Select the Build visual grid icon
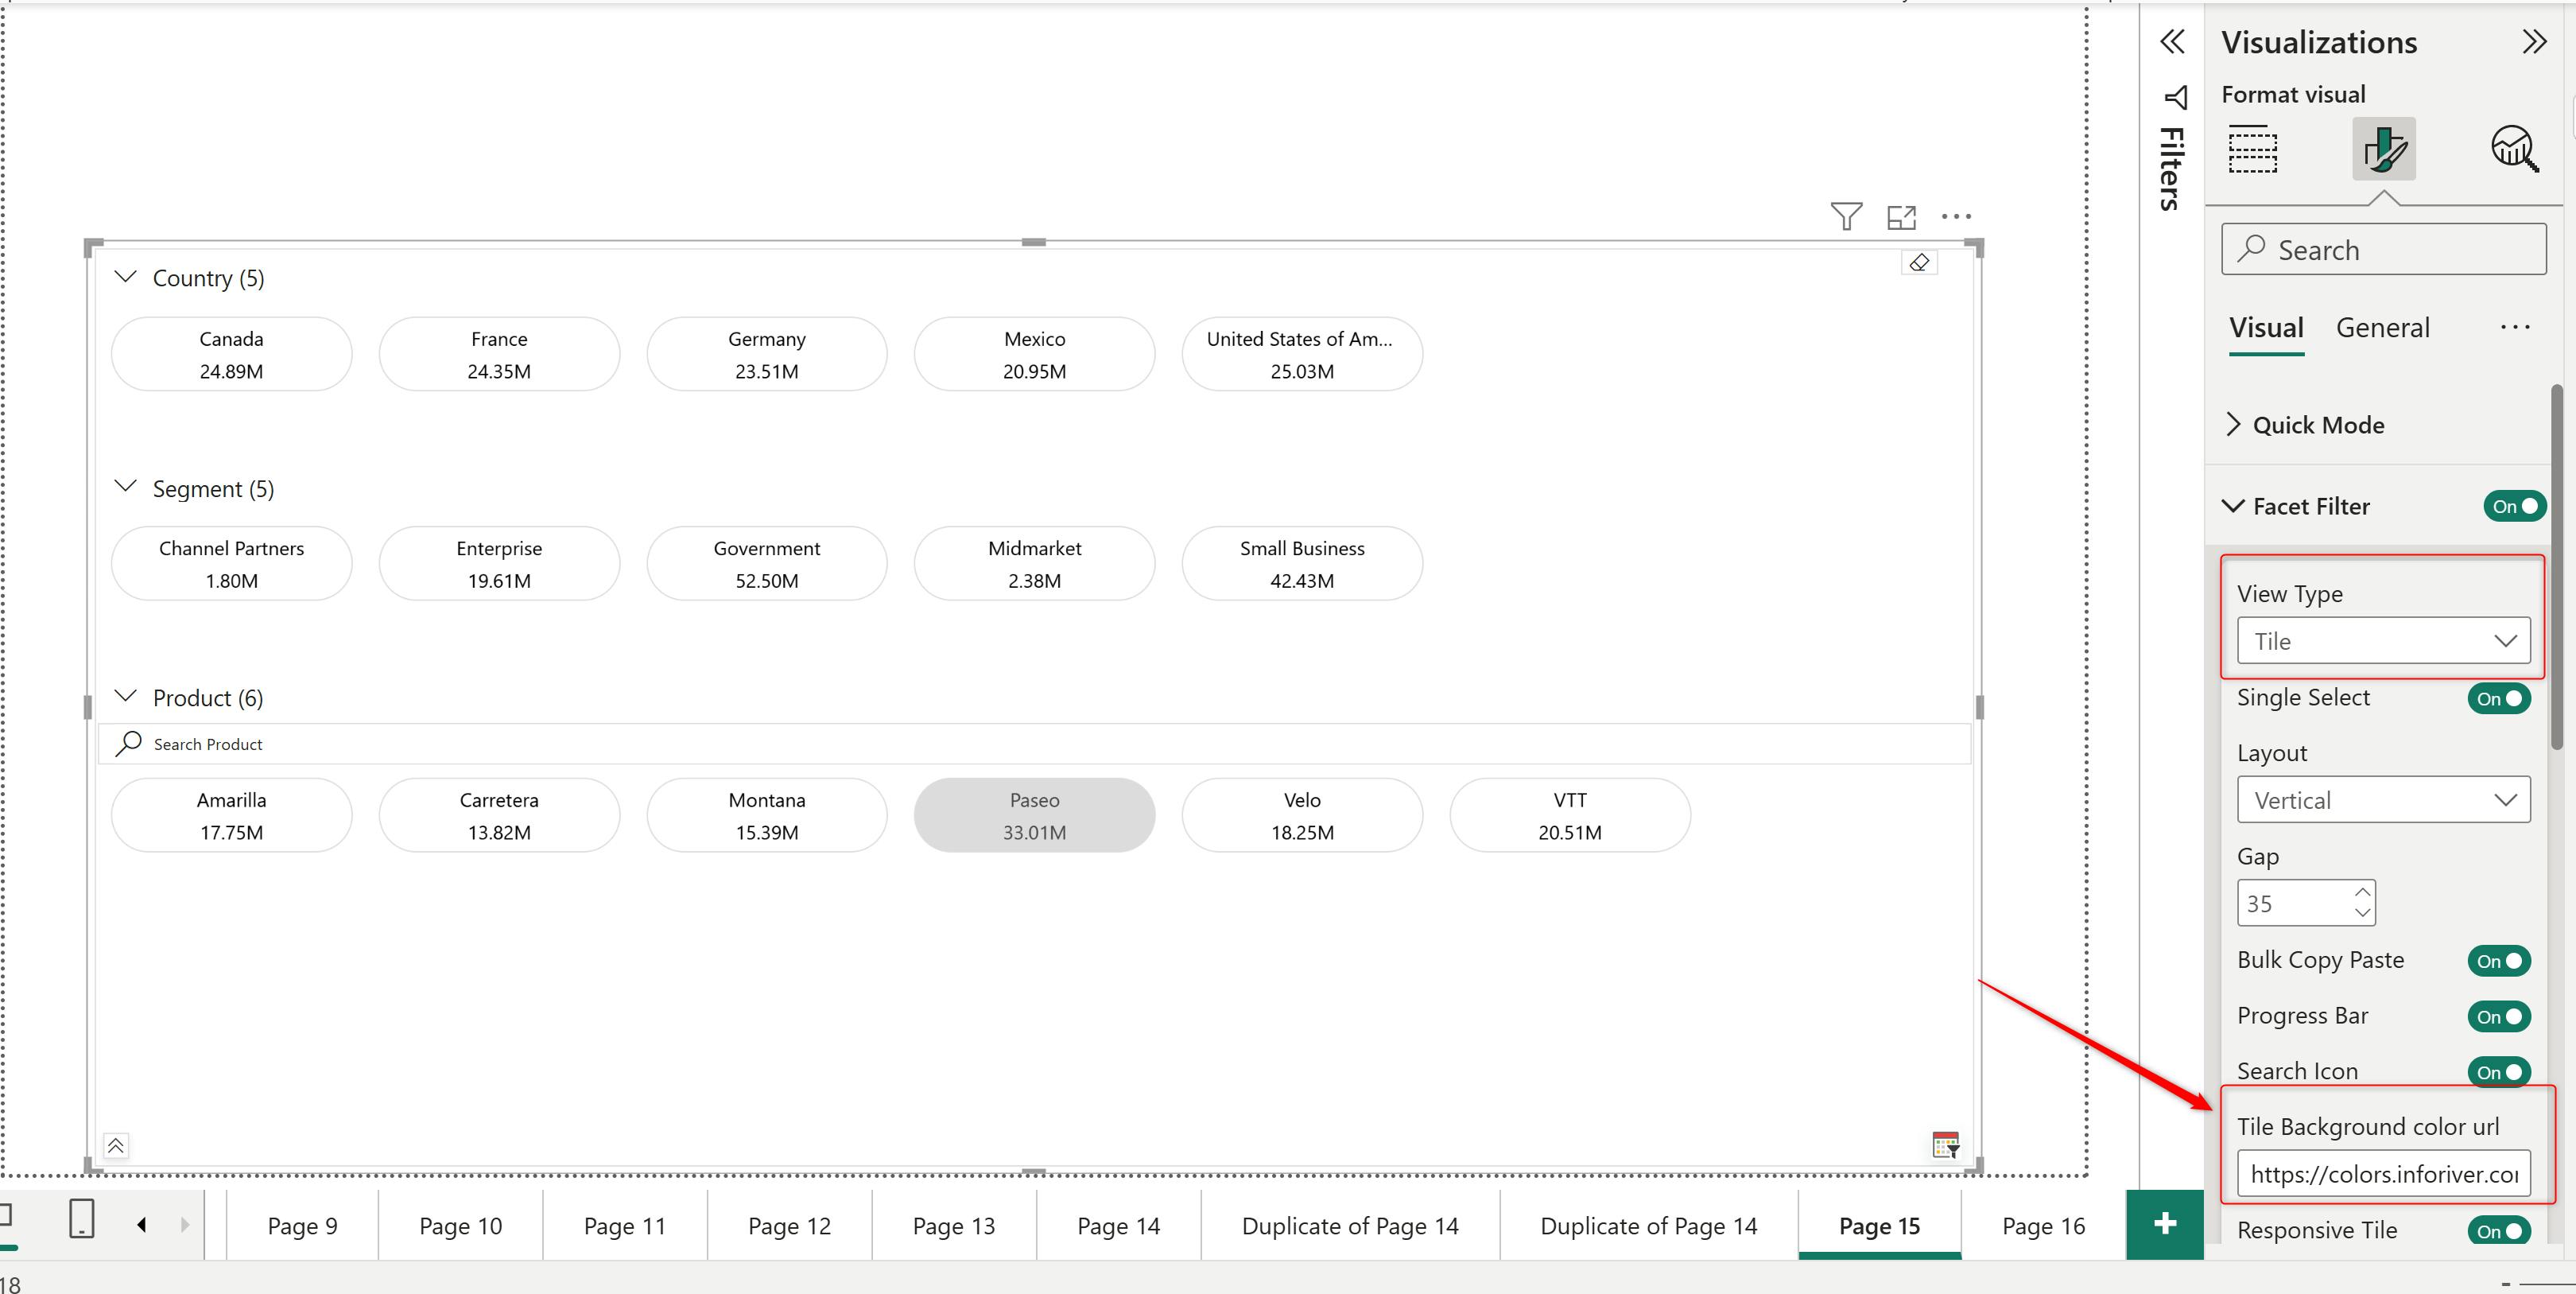 pos(2253,149)
